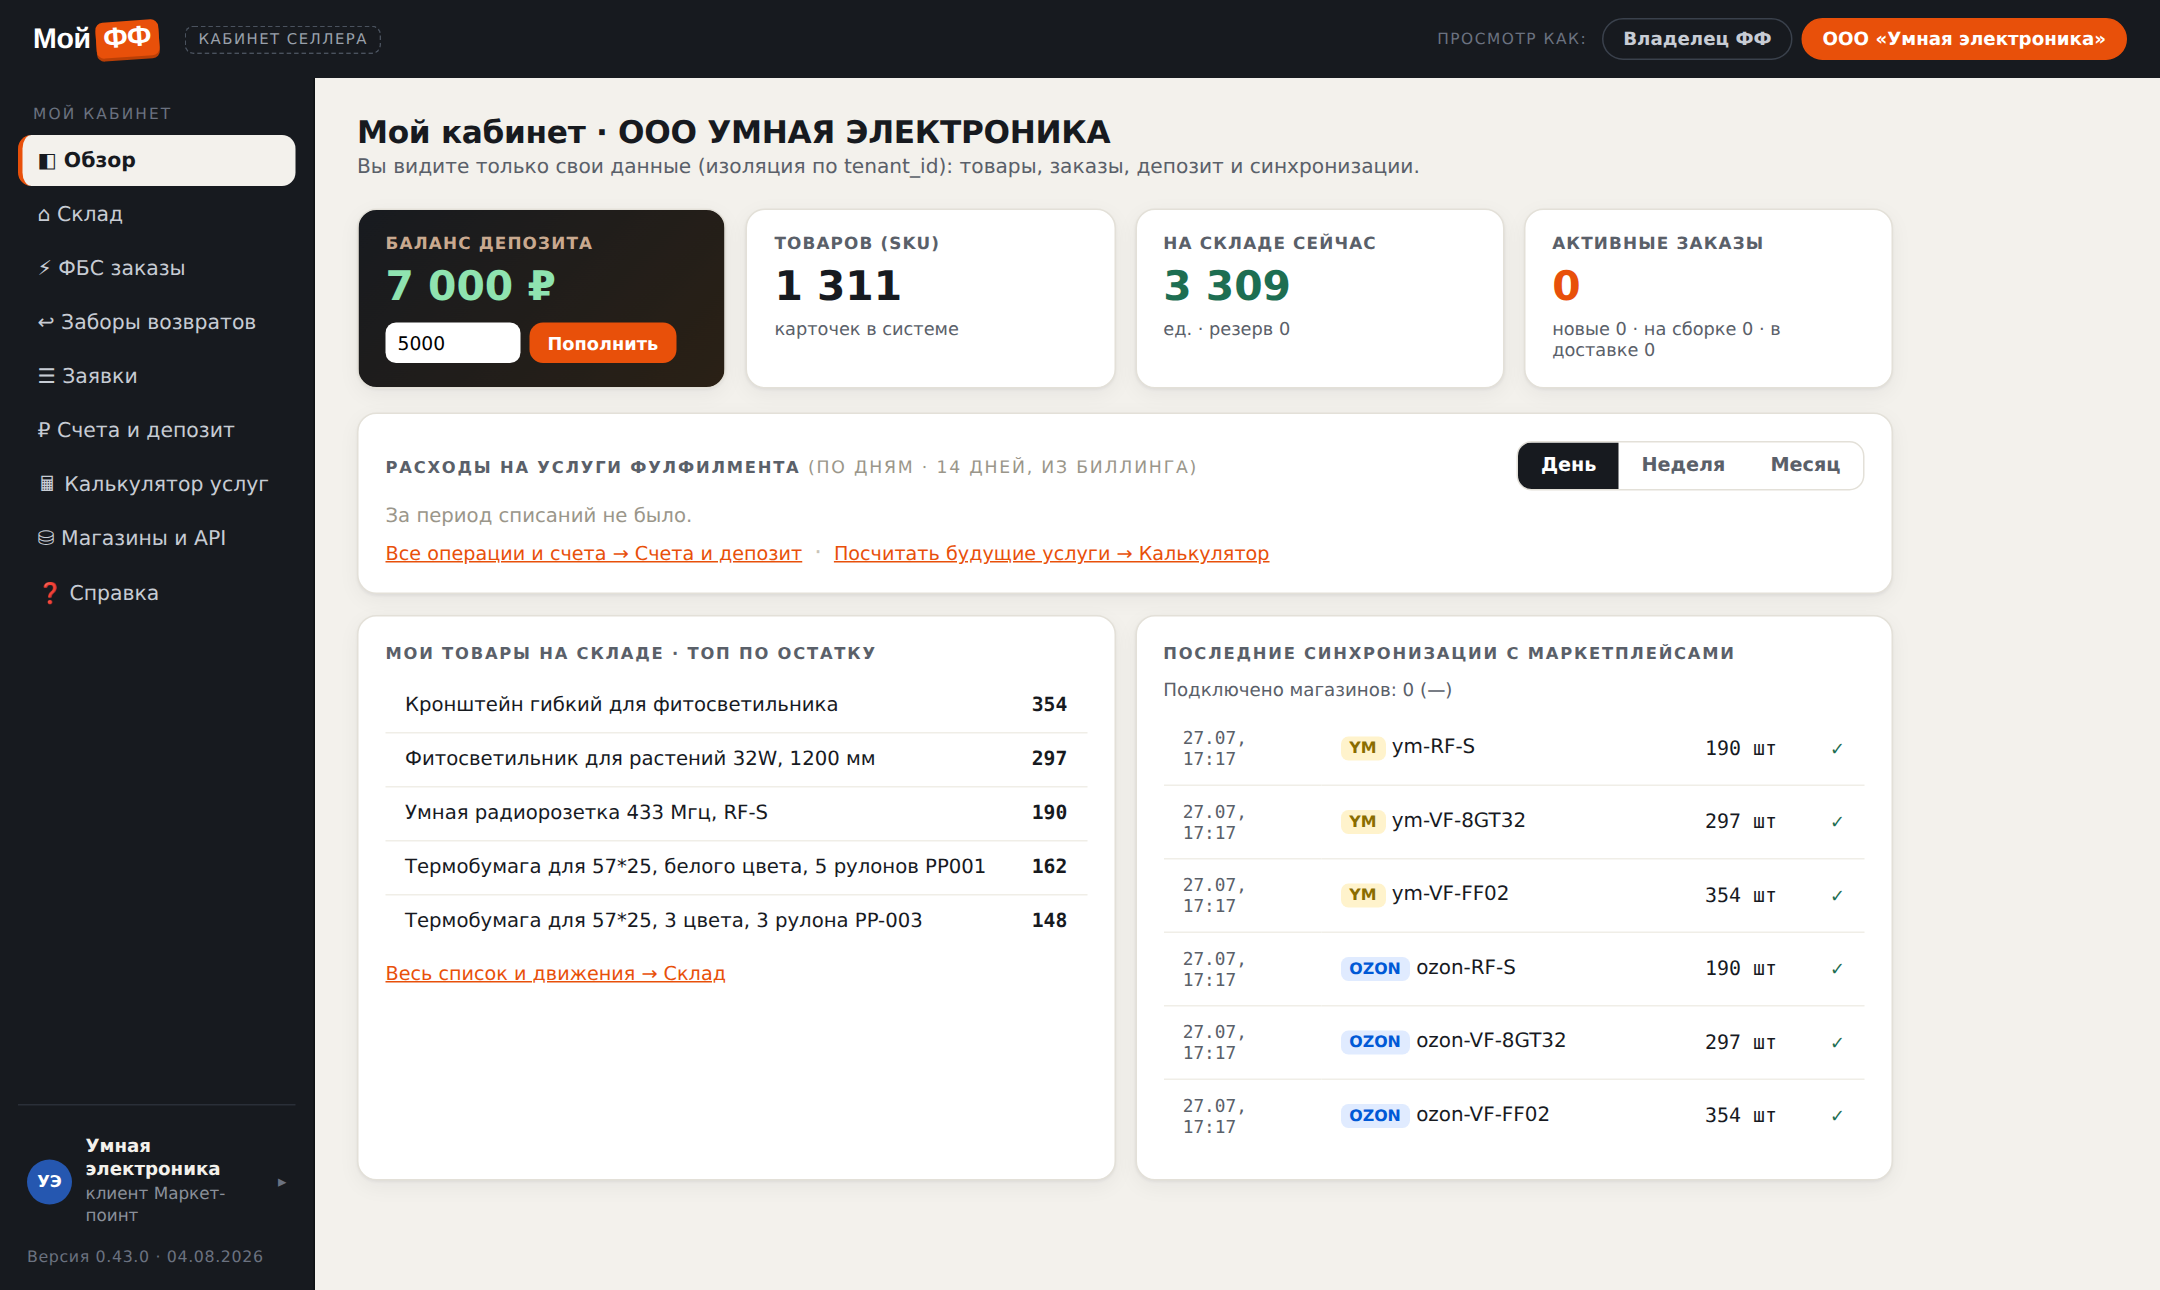This screenshot has width=2160, height=1290.
Task: Click the return arrow icon beside Заборы возвратов
Action: click(x=46, y=322)
